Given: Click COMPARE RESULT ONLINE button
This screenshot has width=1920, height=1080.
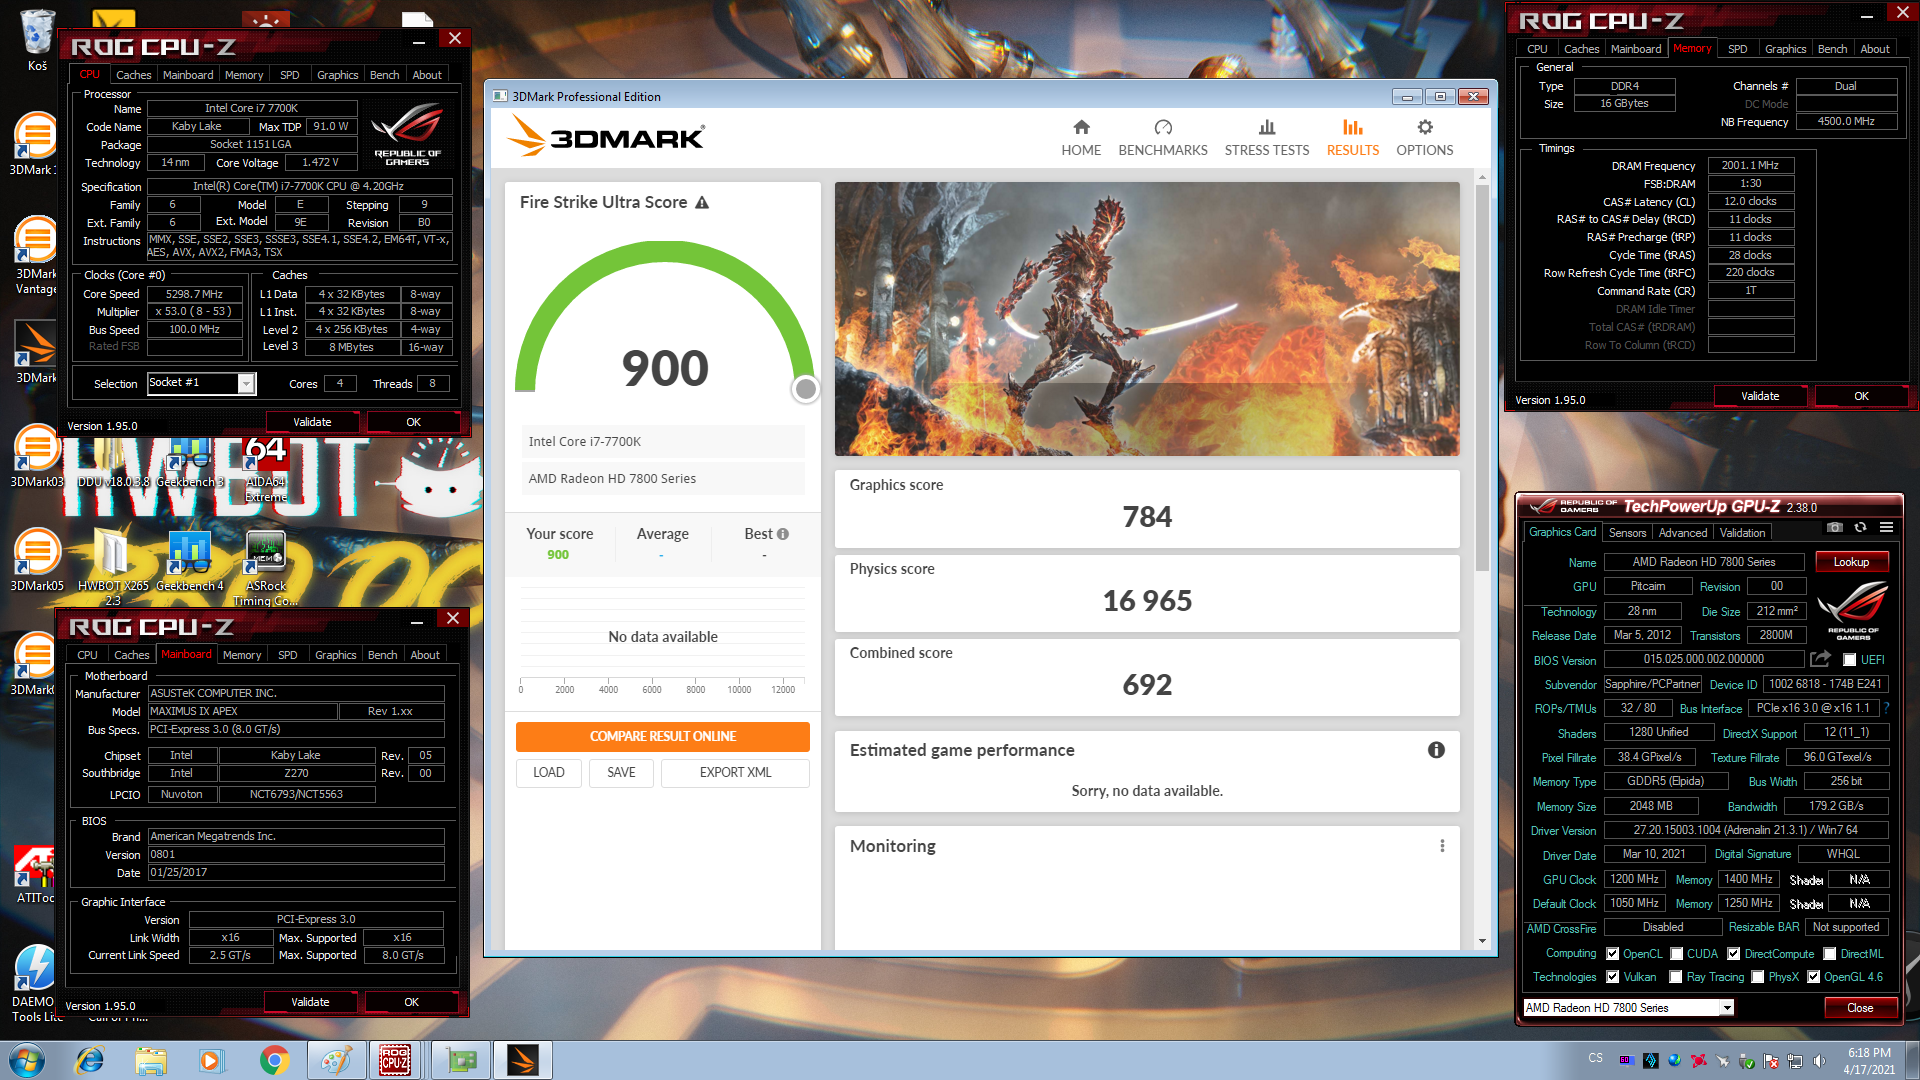Looking at the screenshot, I should coord(663,736).
